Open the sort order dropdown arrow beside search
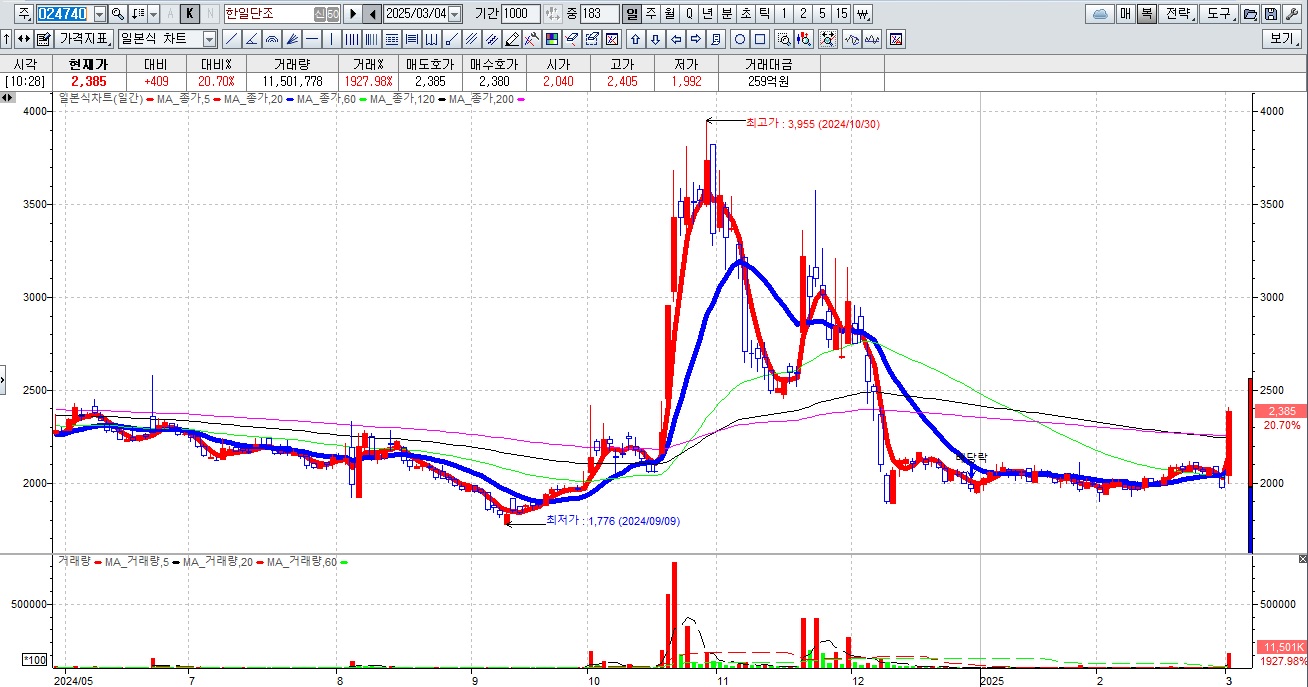Image resolution: width=1308 pixels, height=687 pixels. tap(153, 14)
